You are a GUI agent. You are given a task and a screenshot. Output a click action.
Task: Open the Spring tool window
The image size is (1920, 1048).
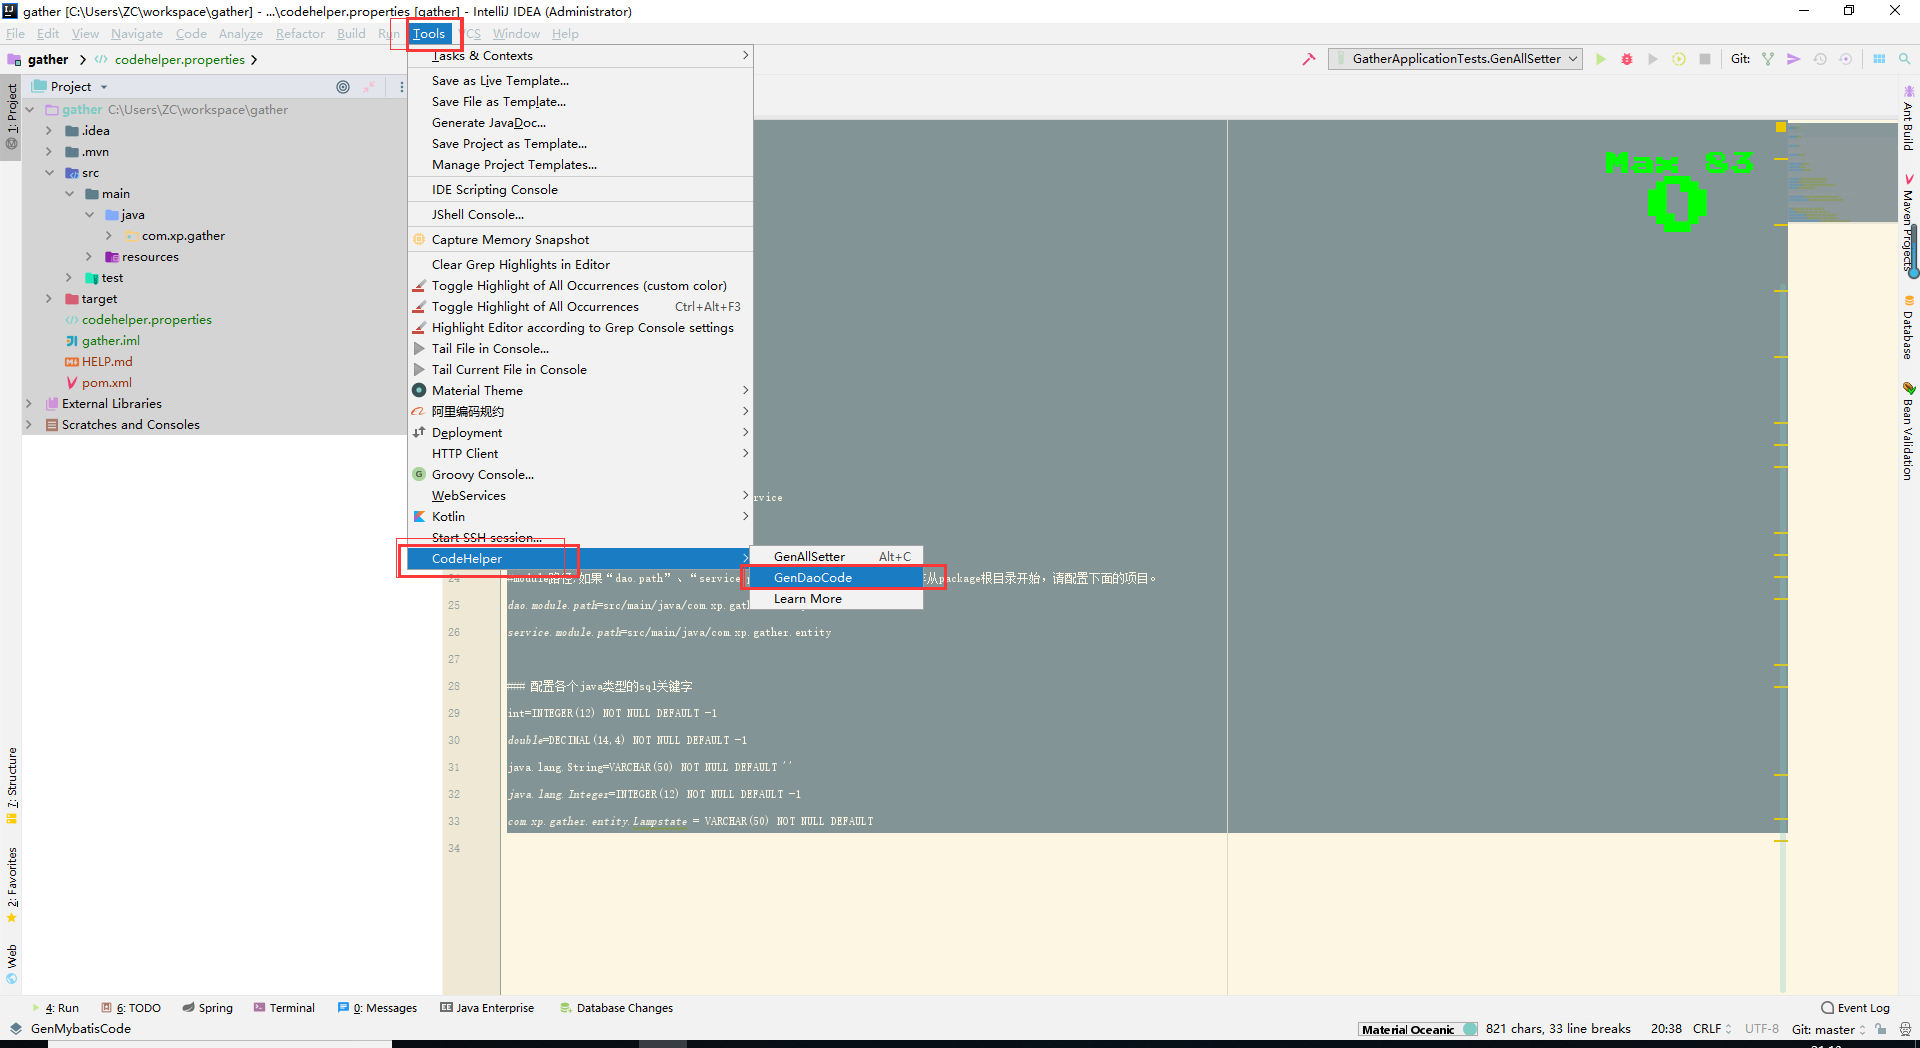[x=207, y=1008]
